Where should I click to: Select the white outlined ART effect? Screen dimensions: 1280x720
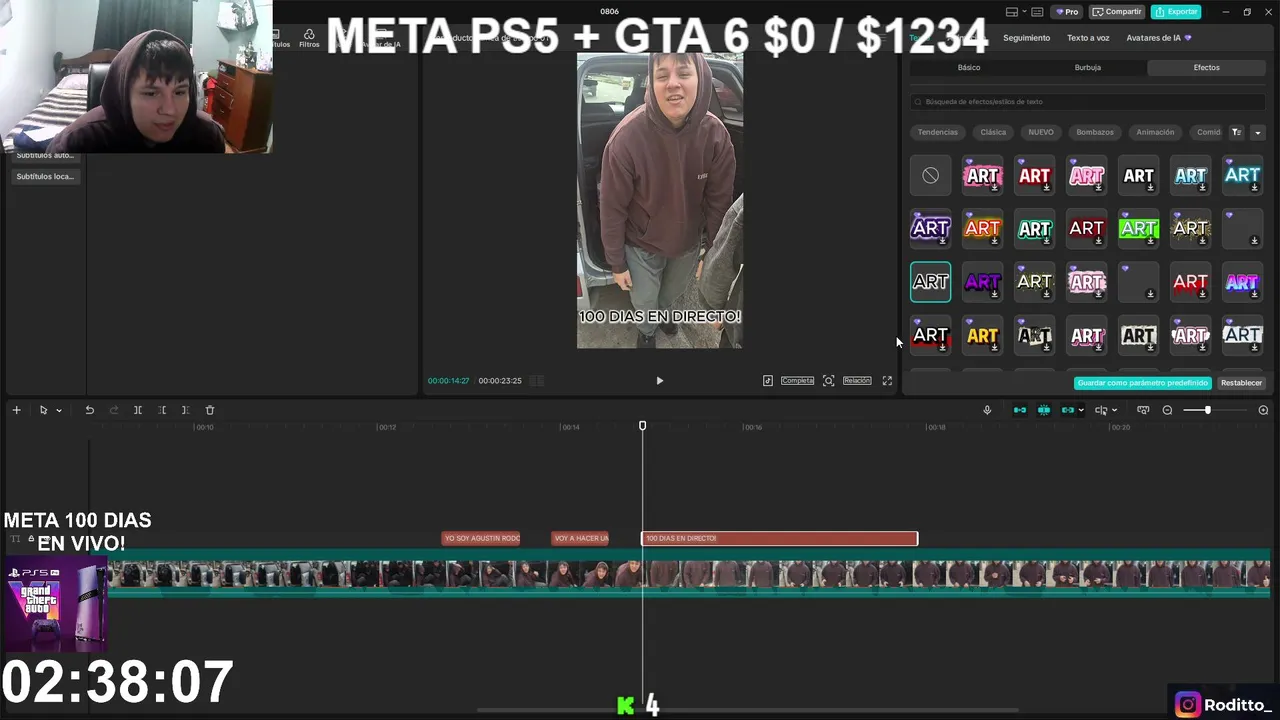click(x=931, y=282)
